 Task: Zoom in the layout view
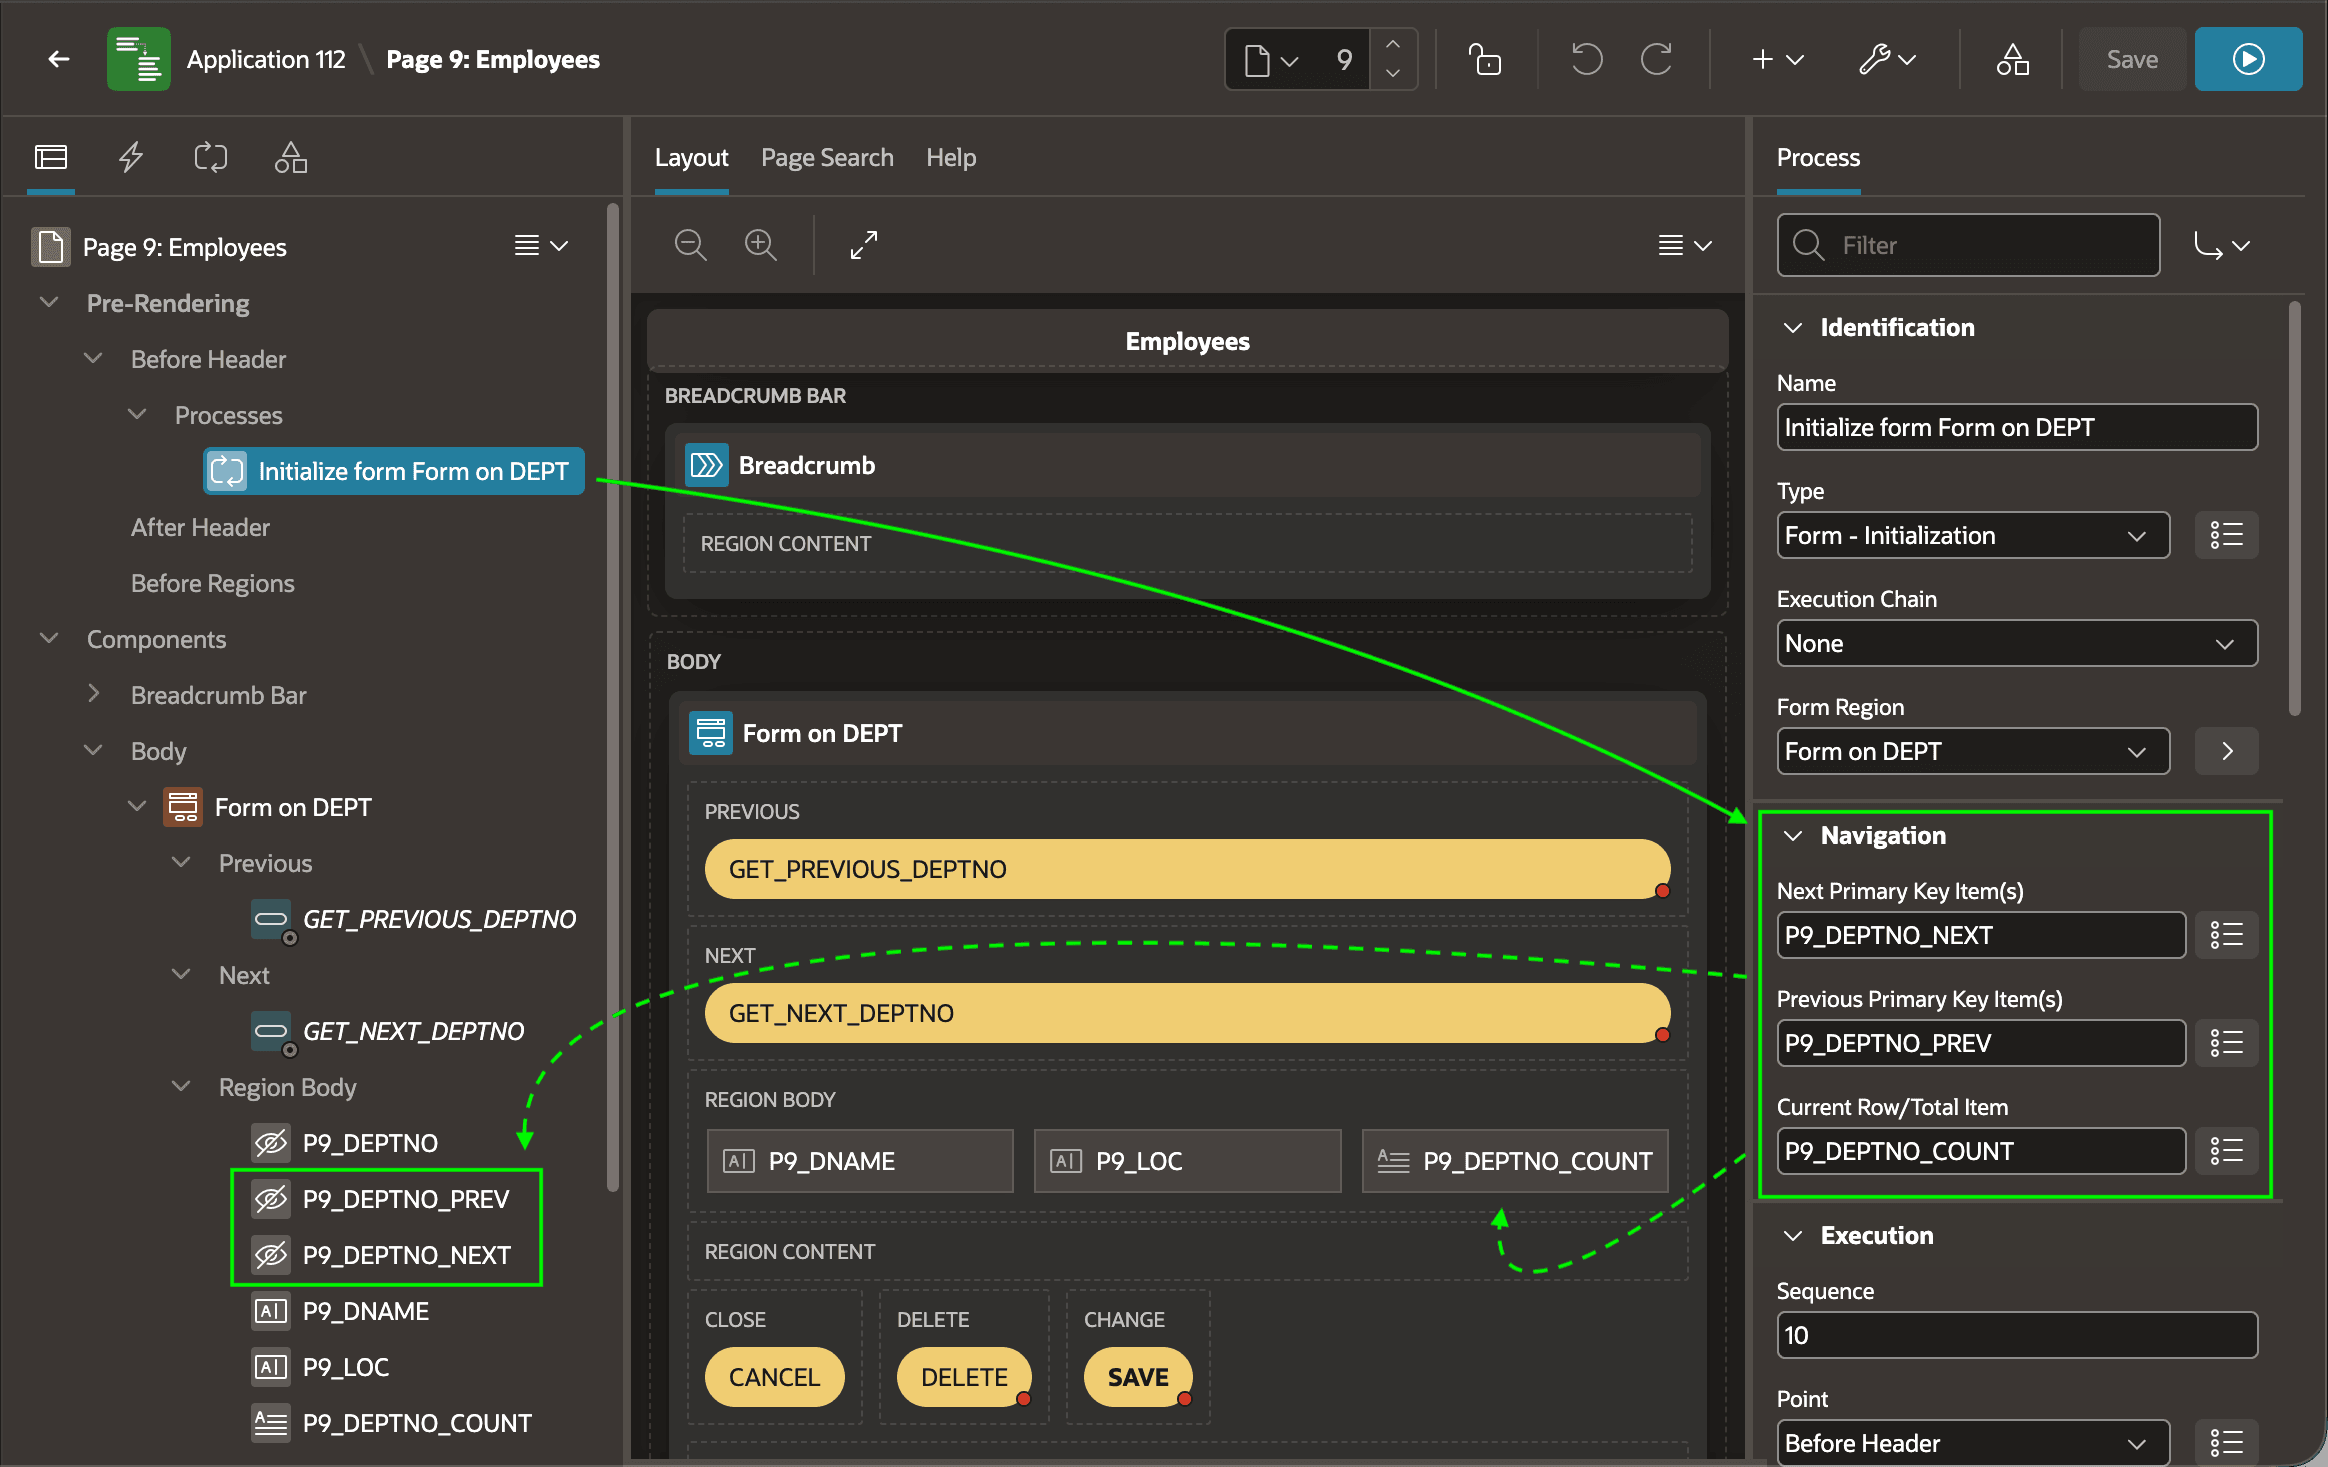click(x=761, y=245)
